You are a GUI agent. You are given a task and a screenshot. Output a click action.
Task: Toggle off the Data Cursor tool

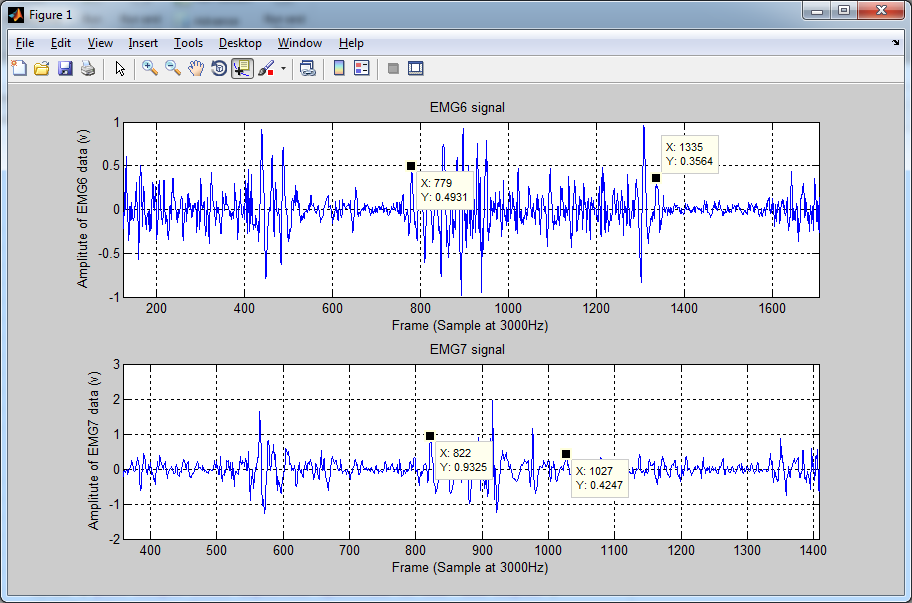tap(242, 68)
